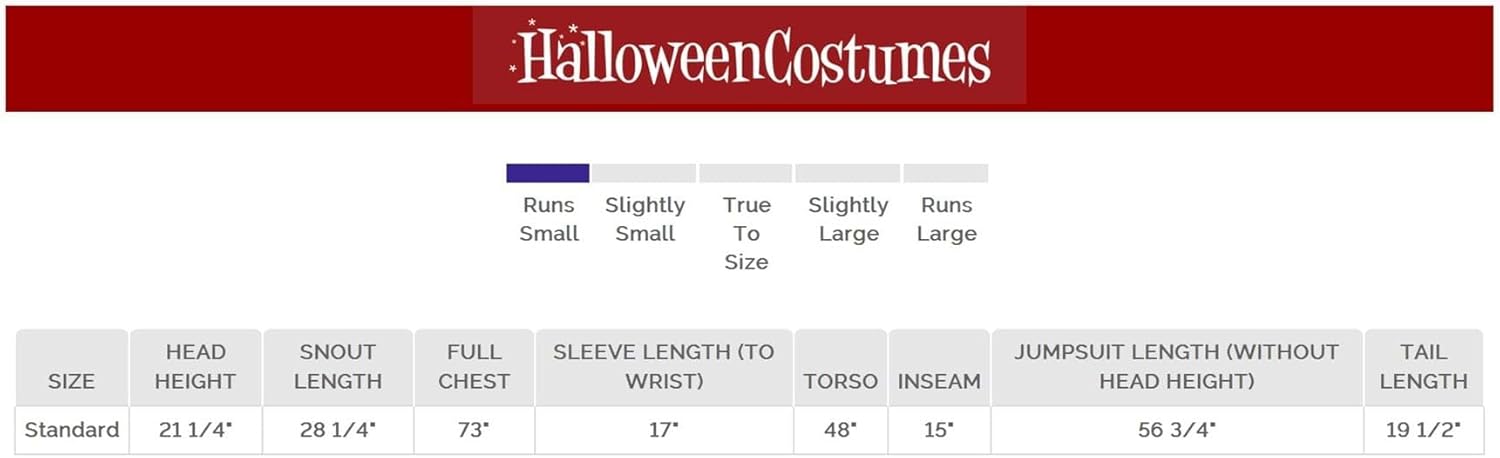Viewport: 1500px width, 458px height.
Task: Click the FULL CHEST column header
Action: tap(475, 367)
